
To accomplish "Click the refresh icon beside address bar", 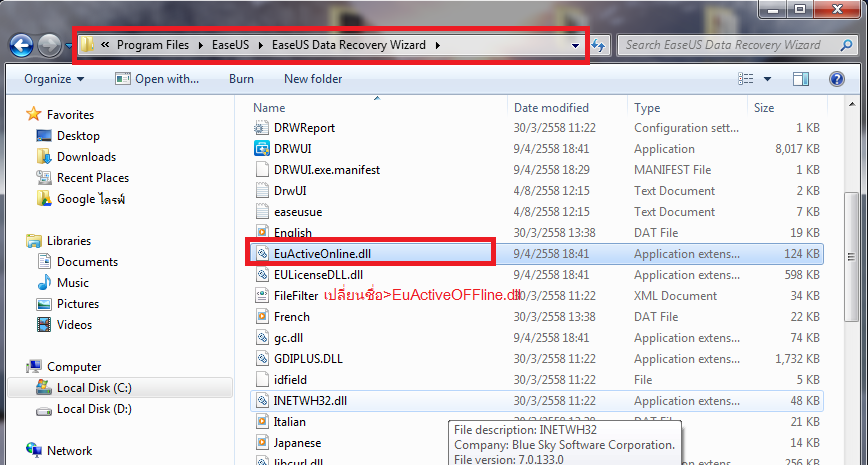I will 598,45.
